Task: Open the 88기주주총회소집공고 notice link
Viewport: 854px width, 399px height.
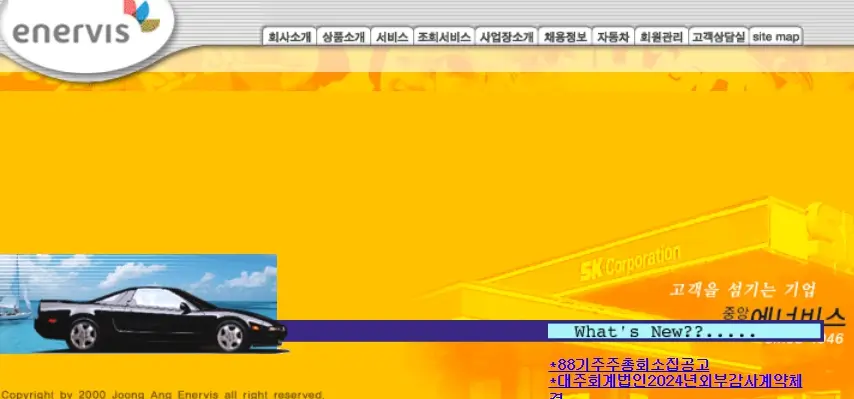Action: (x=629, y=365)
